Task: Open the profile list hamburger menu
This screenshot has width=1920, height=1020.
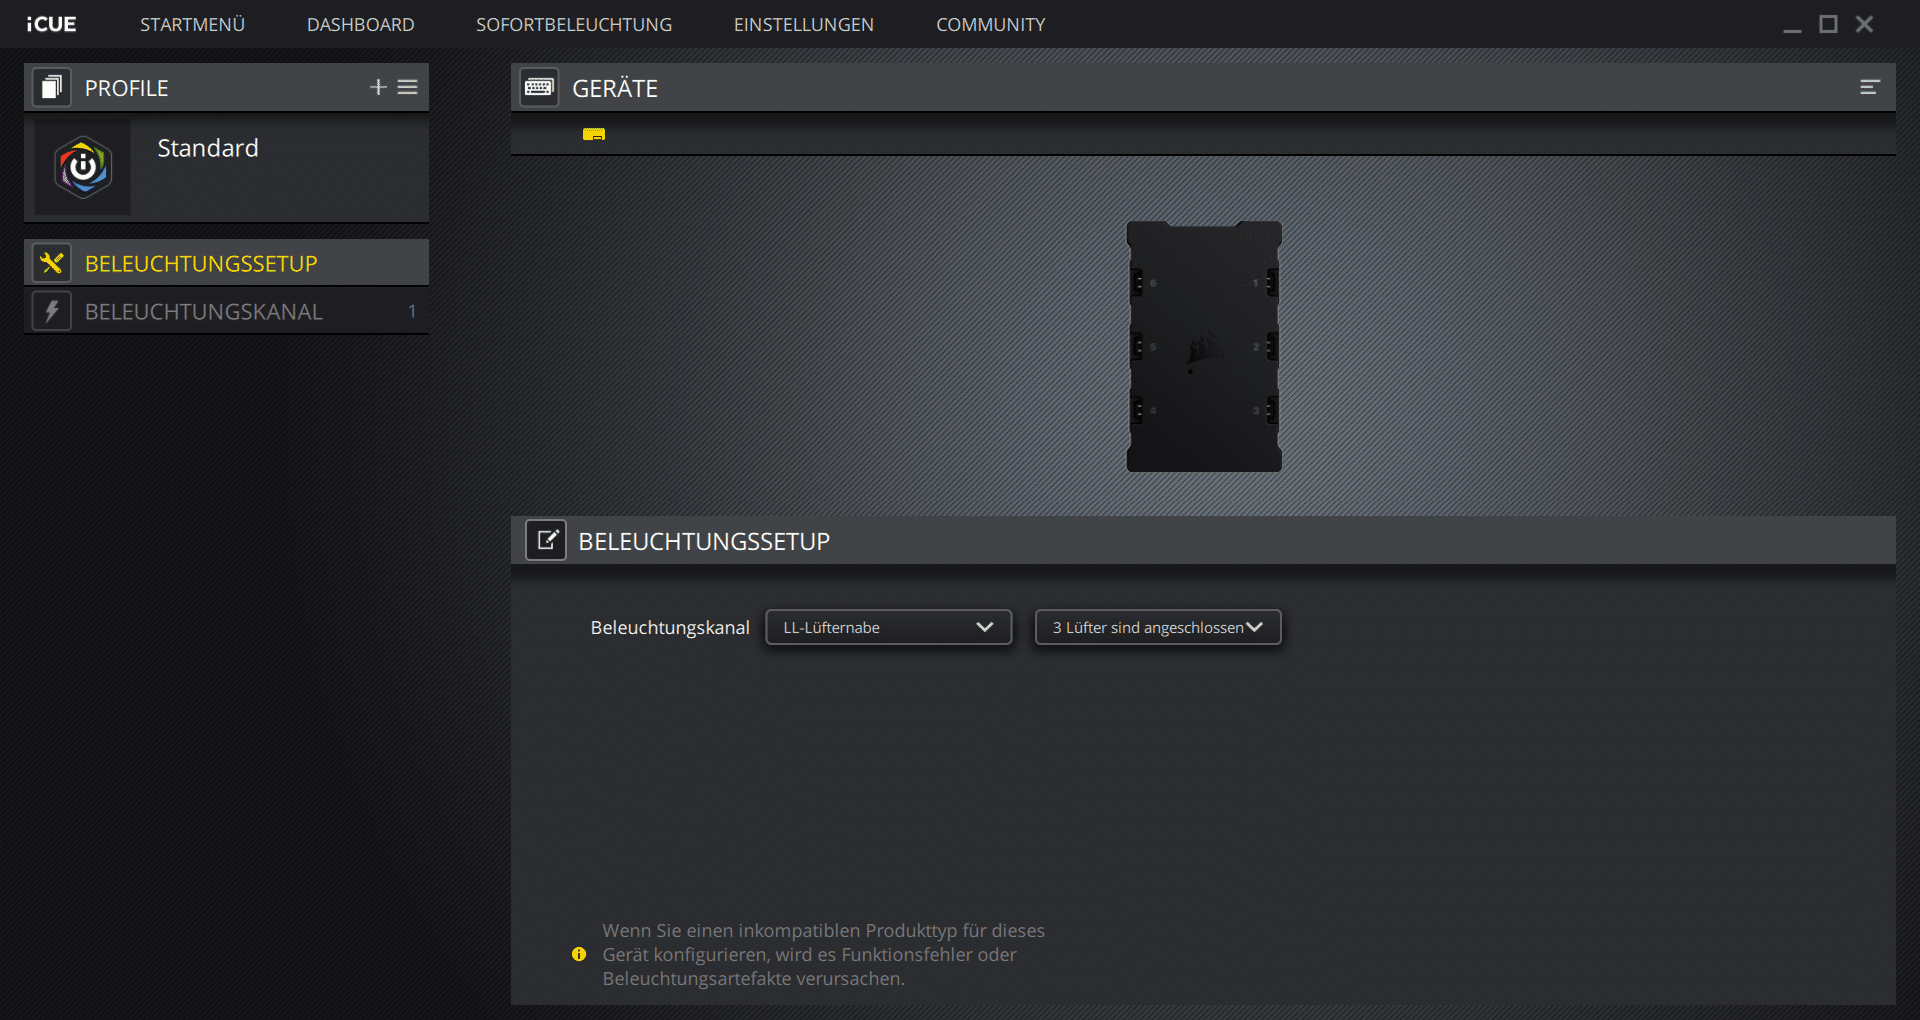Action: (408, 88)
